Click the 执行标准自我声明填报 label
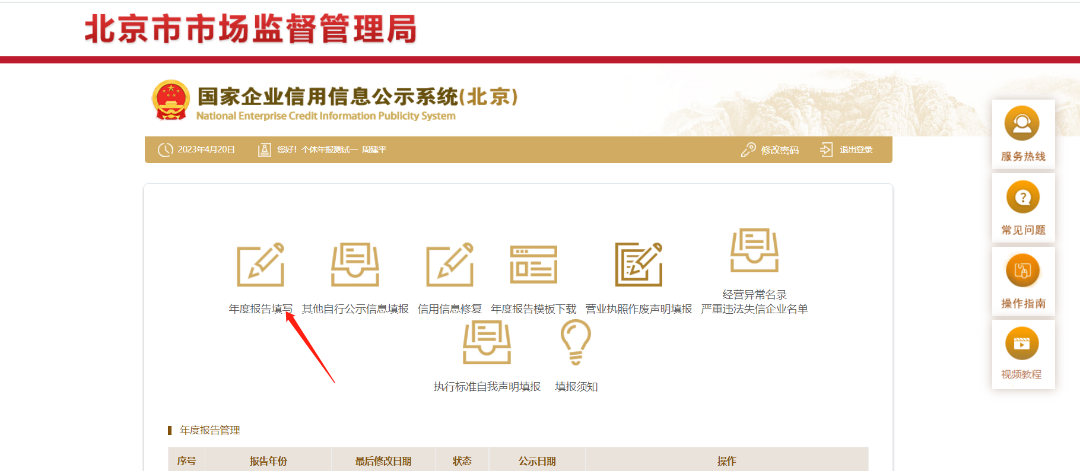This screenshot has height=471, width=1080. [x=487, y=387]
